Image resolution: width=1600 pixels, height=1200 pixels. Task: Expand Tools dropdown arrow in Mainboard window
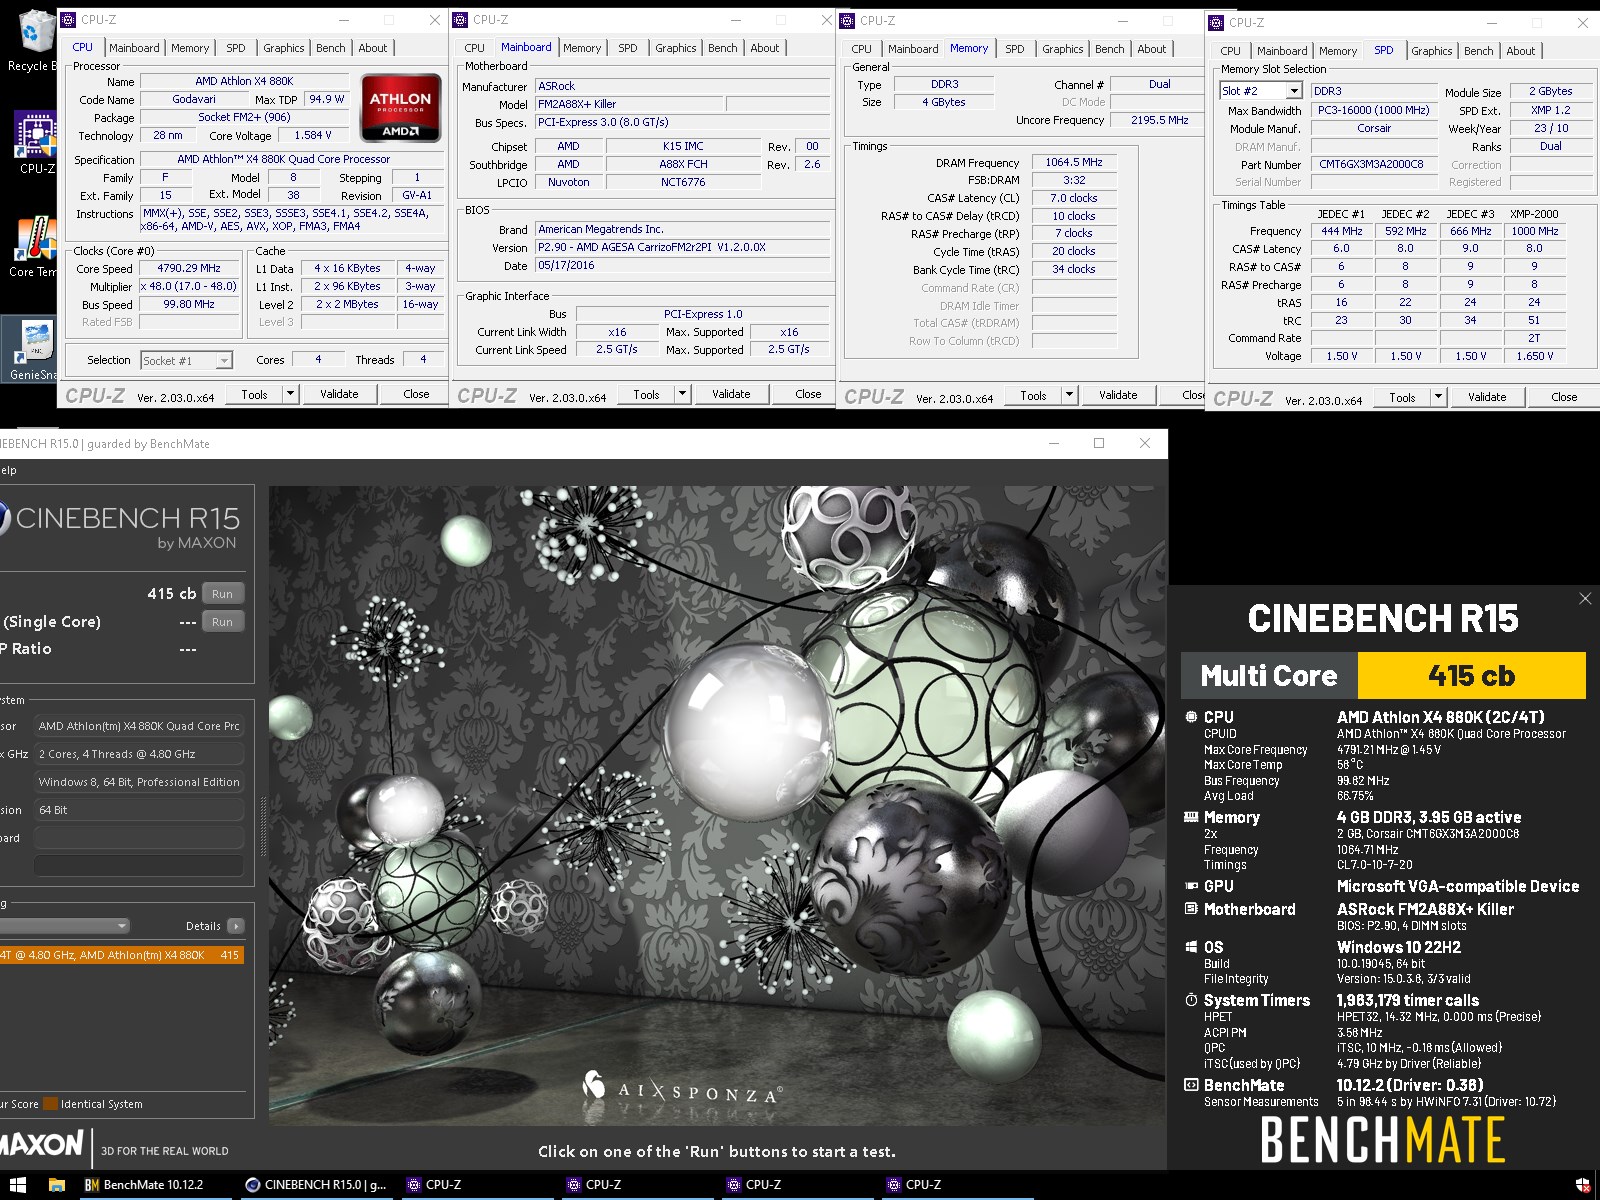(682, 394)
